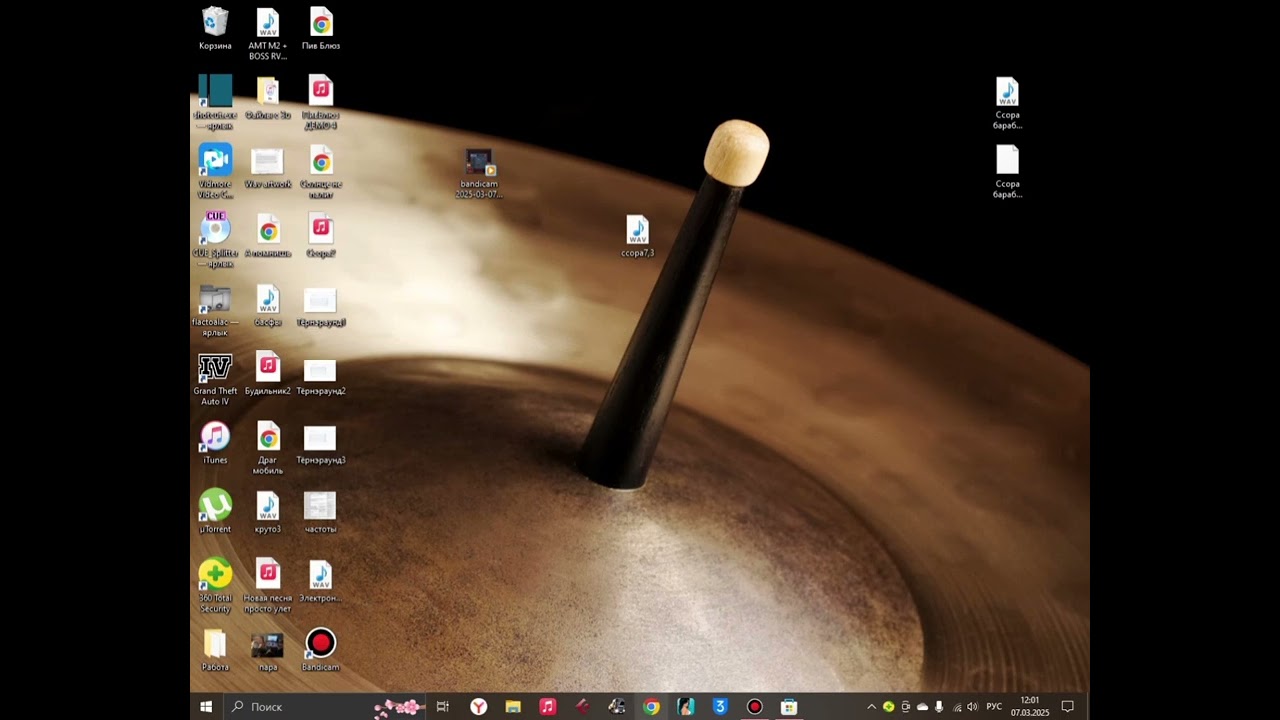This screenshot has height=720, width=1280.
Task: Open the volume control in the tray
Action: 972,707
